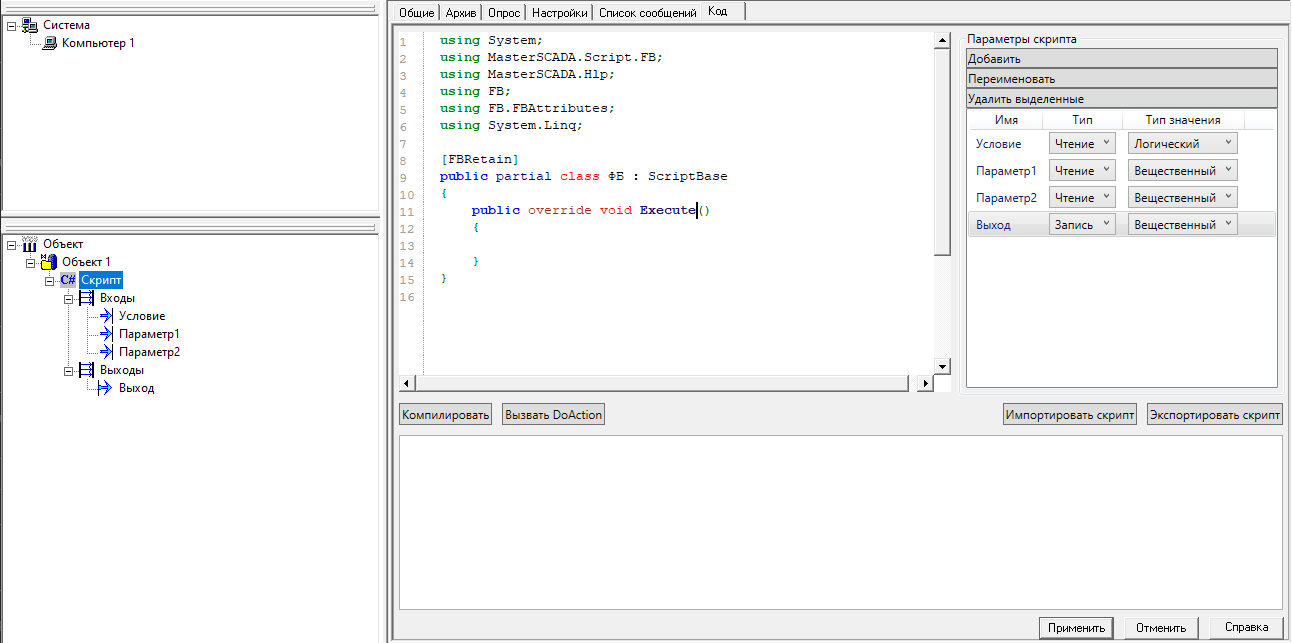Click the code editor vertical scrollbar thumb
The width and height of the screenshot is (1292, 643).
942,152
